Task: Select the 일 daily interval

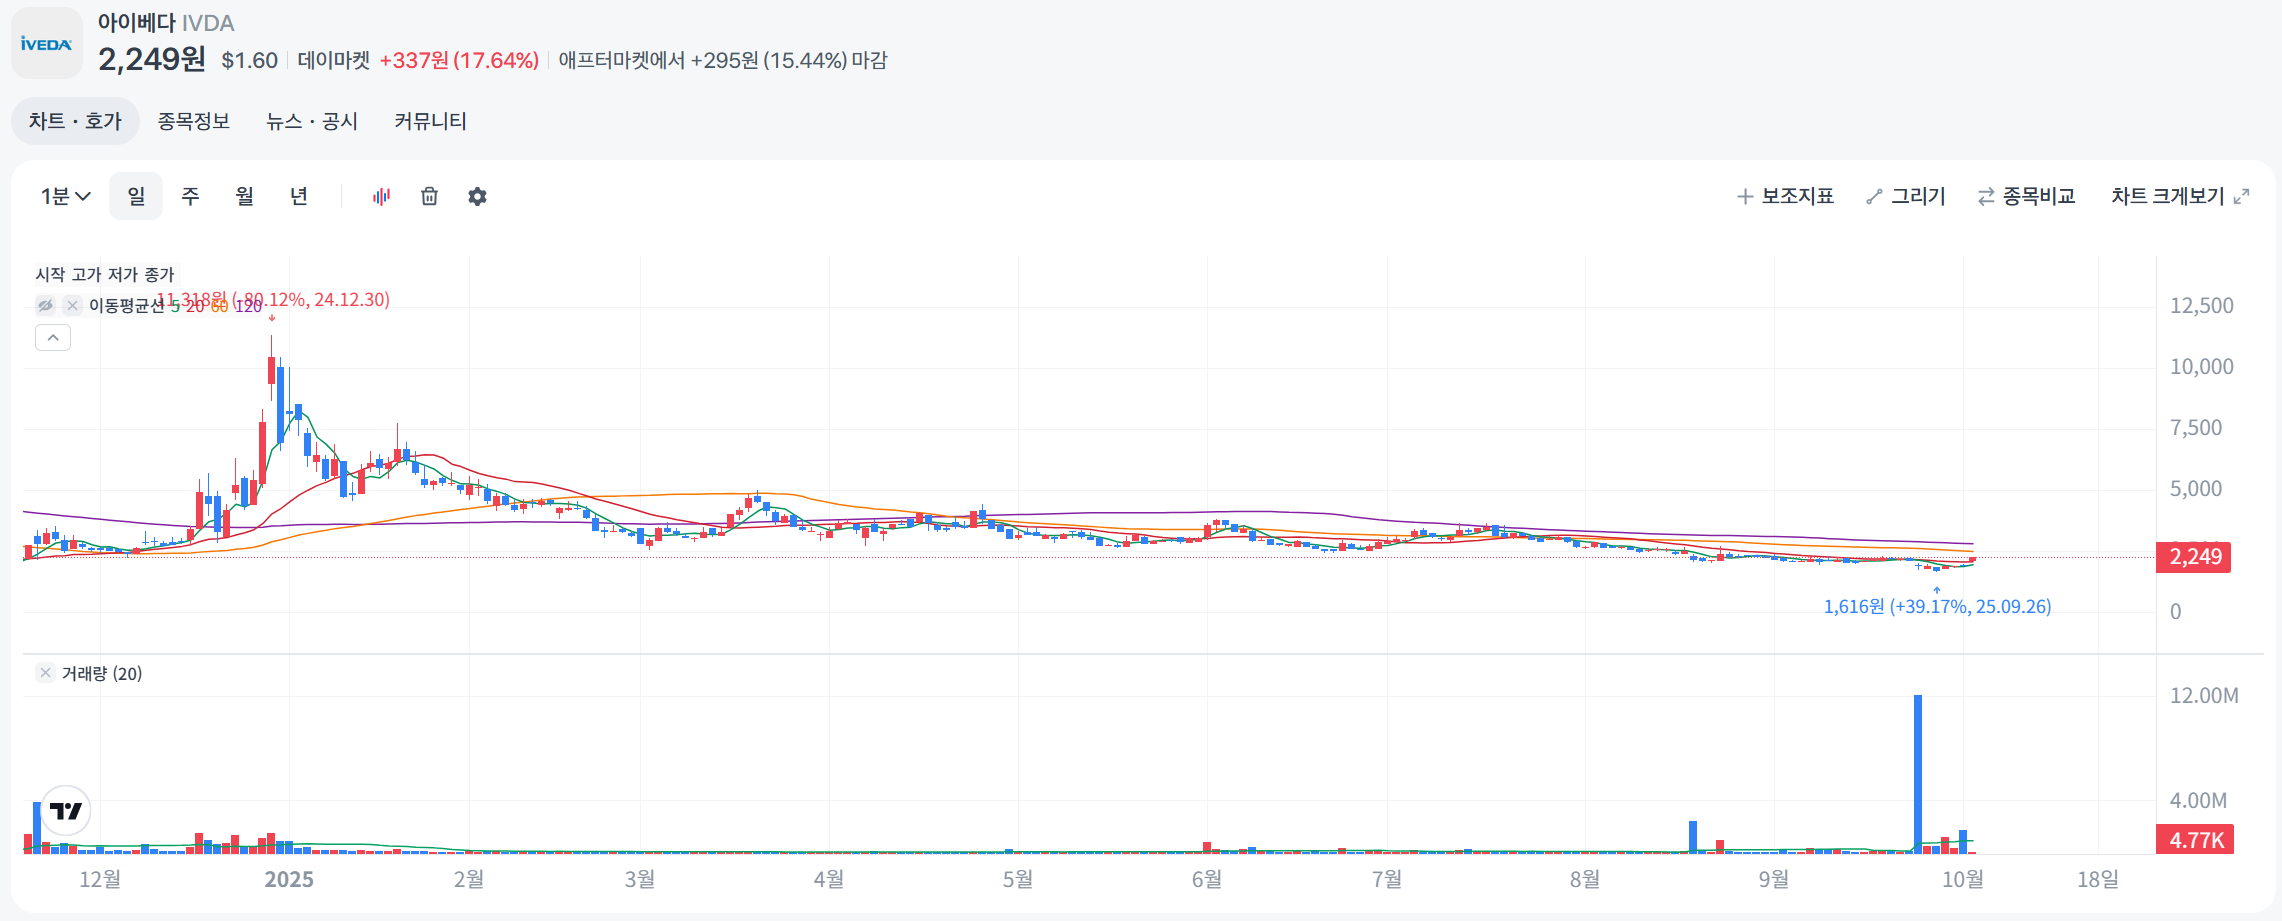Action: click(x=136, y=196)
